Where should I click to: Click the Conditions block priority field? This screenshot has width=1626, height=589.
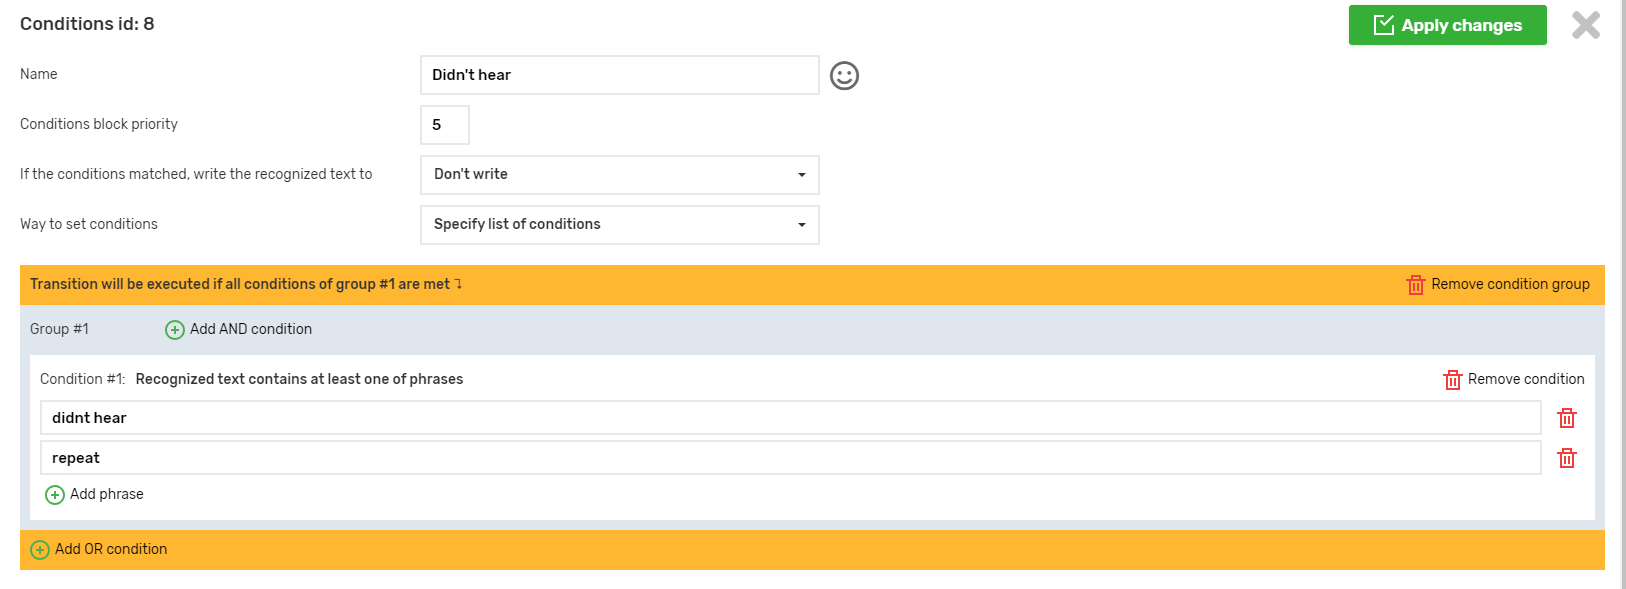pyautogui.click(x=444, y=125)
